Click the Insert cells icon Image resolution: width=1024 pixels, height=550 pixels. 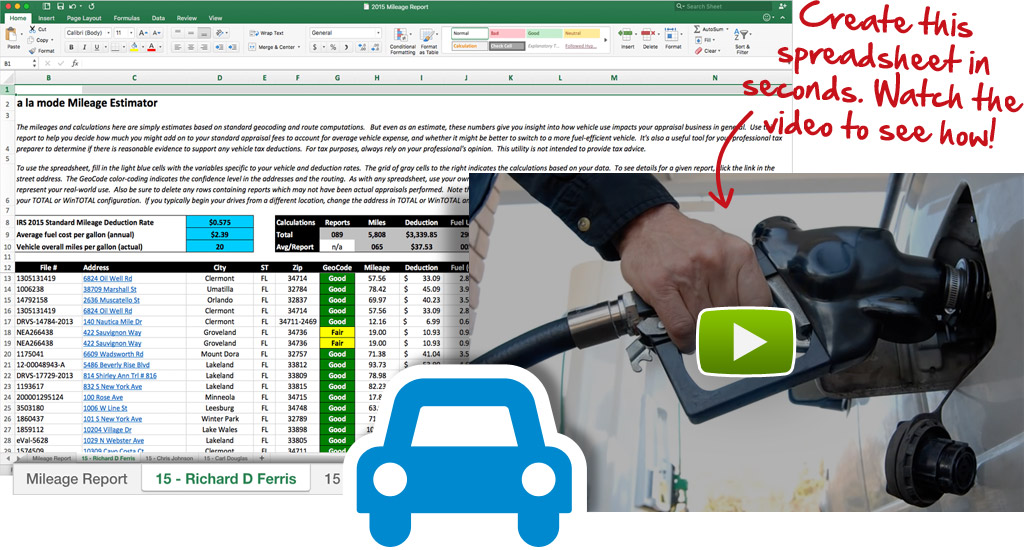click(627, 35)
